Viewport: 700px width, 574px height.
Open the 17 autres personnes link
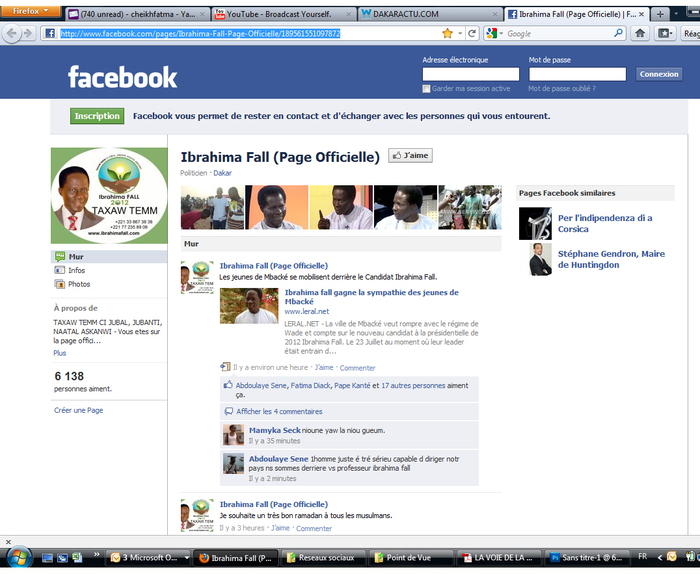coord(413,386)
